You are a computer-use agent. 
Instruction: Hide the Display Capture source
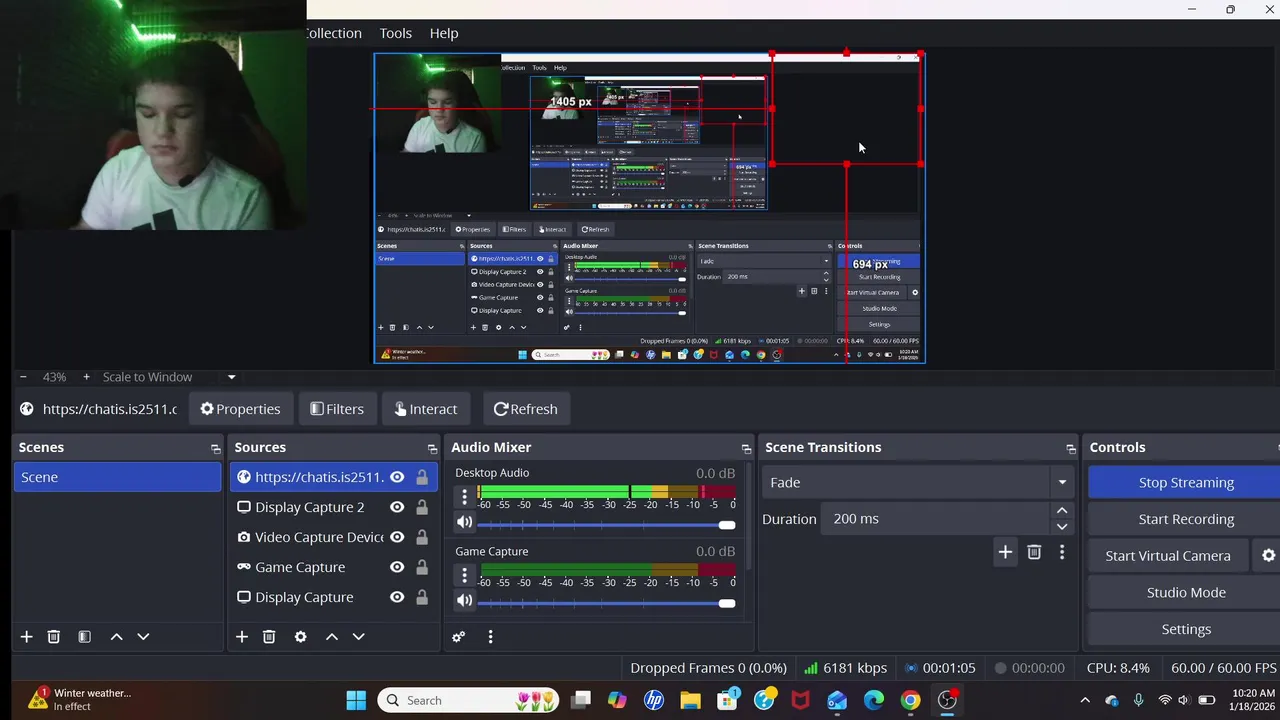(397, 597)
